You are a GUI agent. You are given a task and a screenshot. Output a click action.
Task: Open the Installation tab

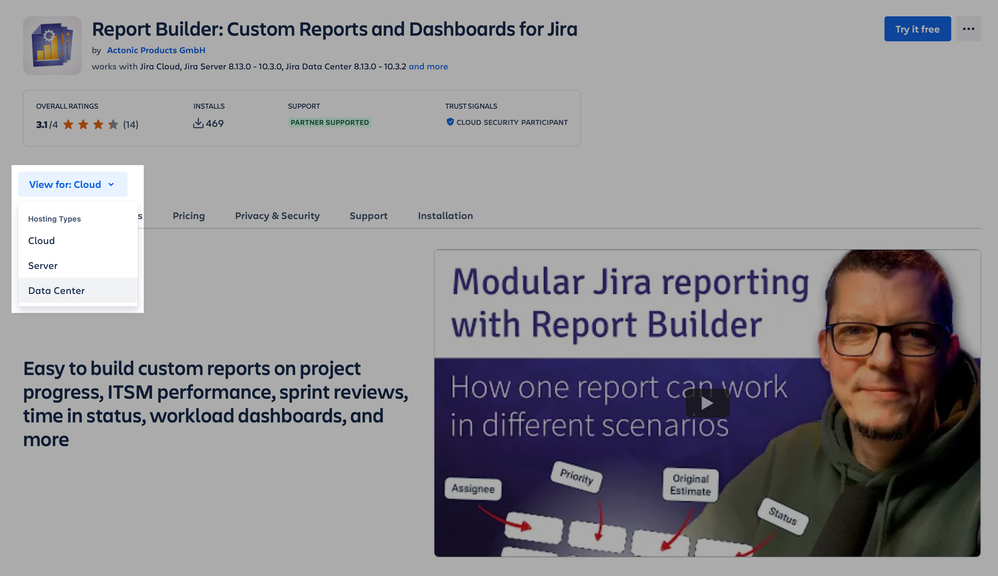[446, 216]
